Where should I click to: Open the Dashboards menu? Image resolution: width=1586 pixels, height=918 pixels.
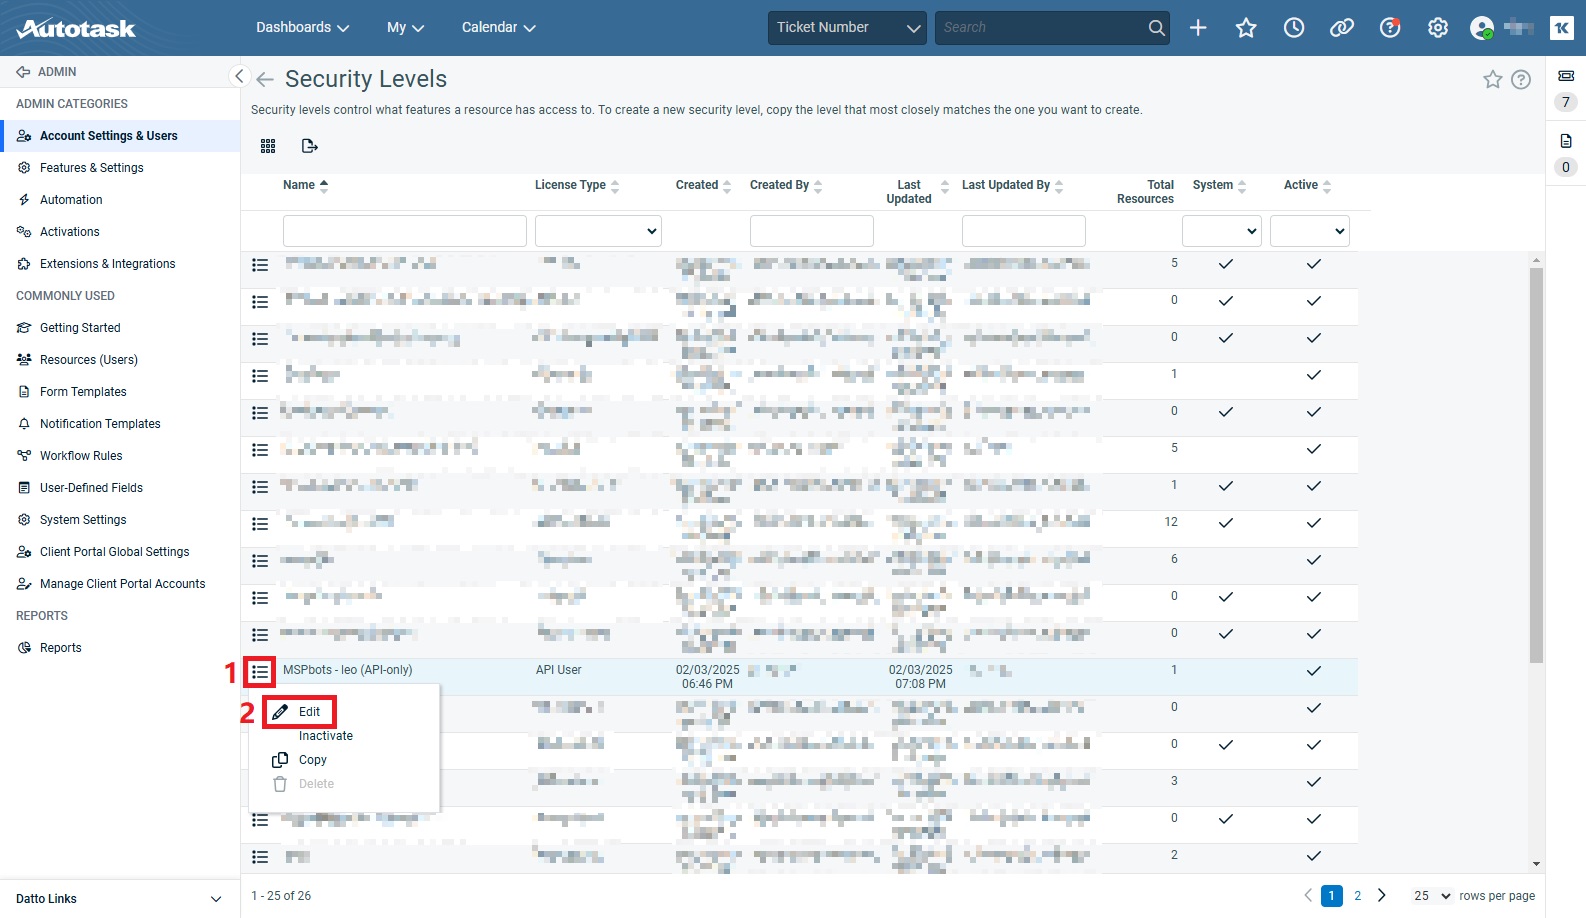(302, 27)
